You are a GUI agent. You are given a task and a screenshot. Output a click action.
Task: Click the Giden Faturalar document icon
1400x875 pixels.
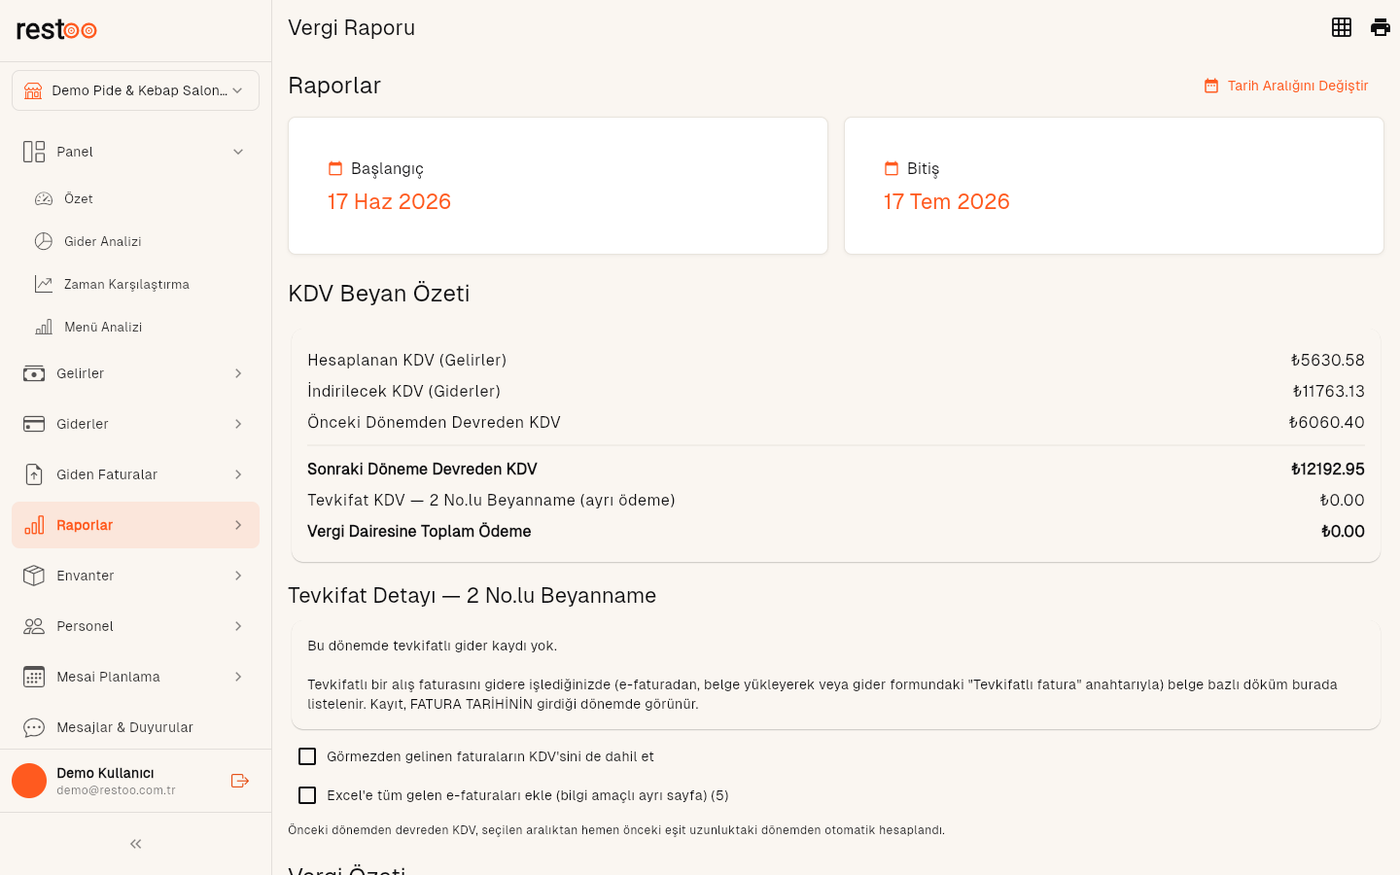click(34, 475)
